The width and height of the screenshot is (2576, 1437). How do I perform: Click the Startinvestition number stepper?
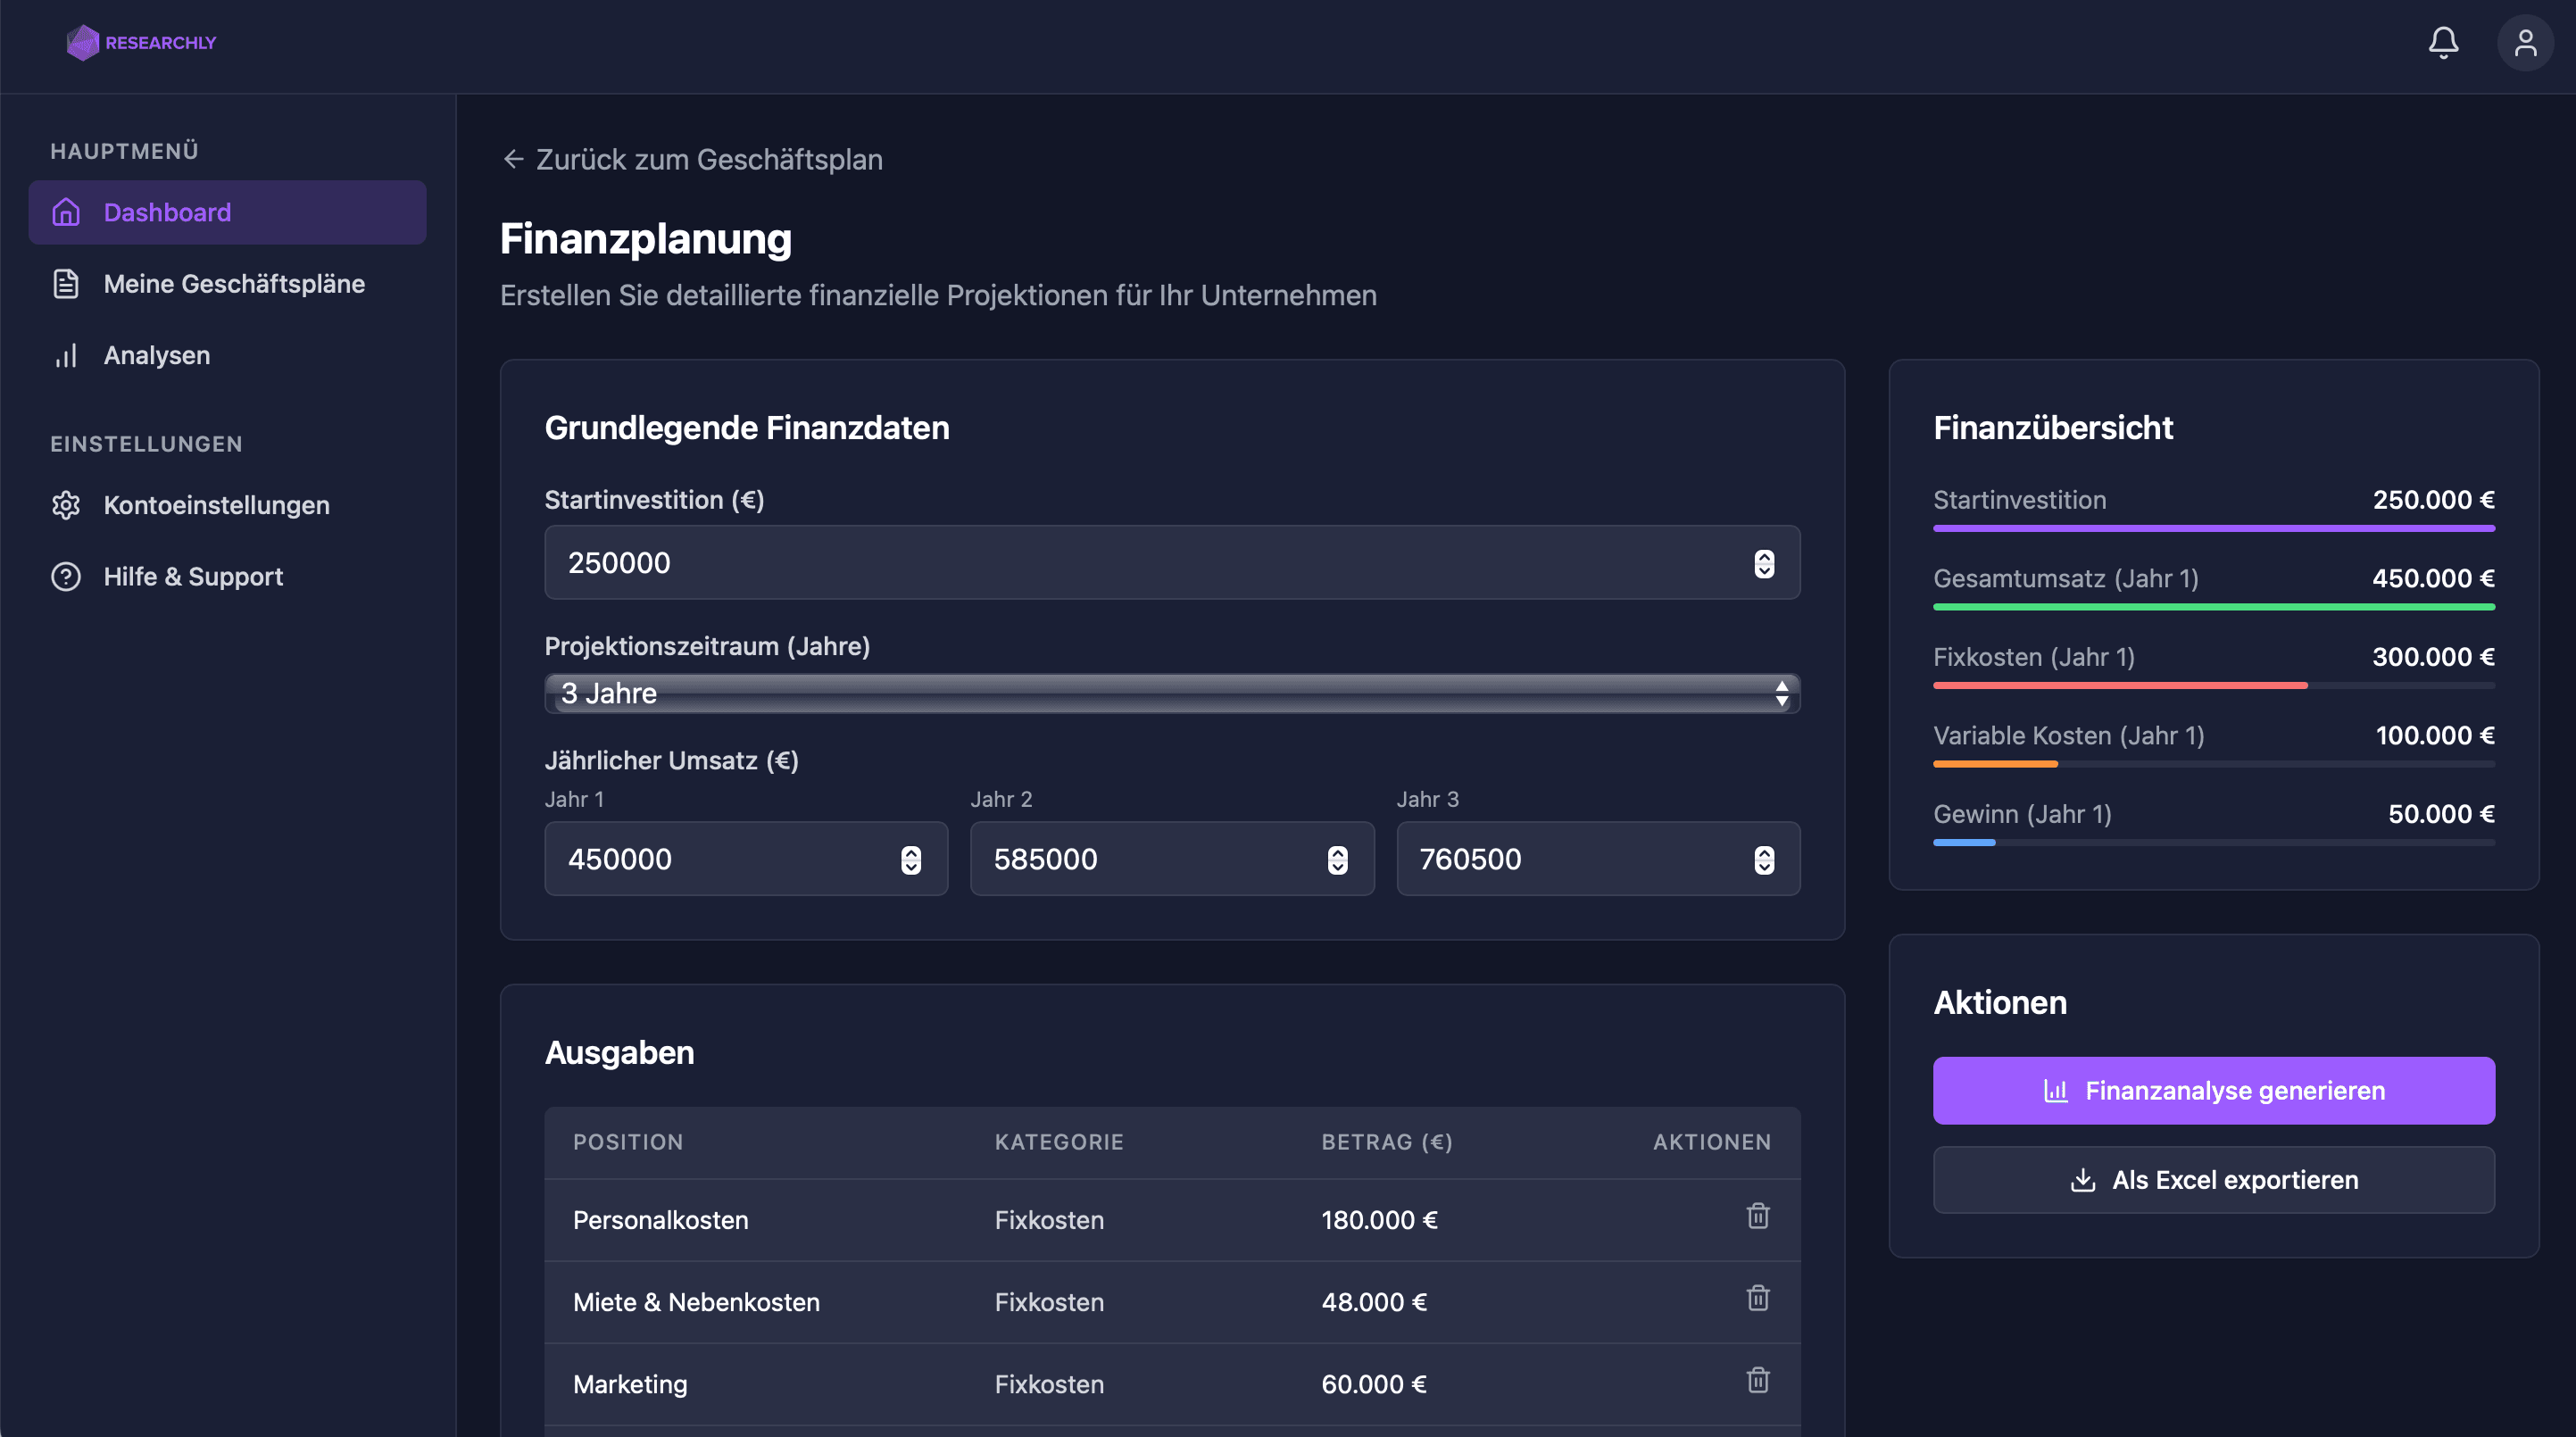point(1763,563)
